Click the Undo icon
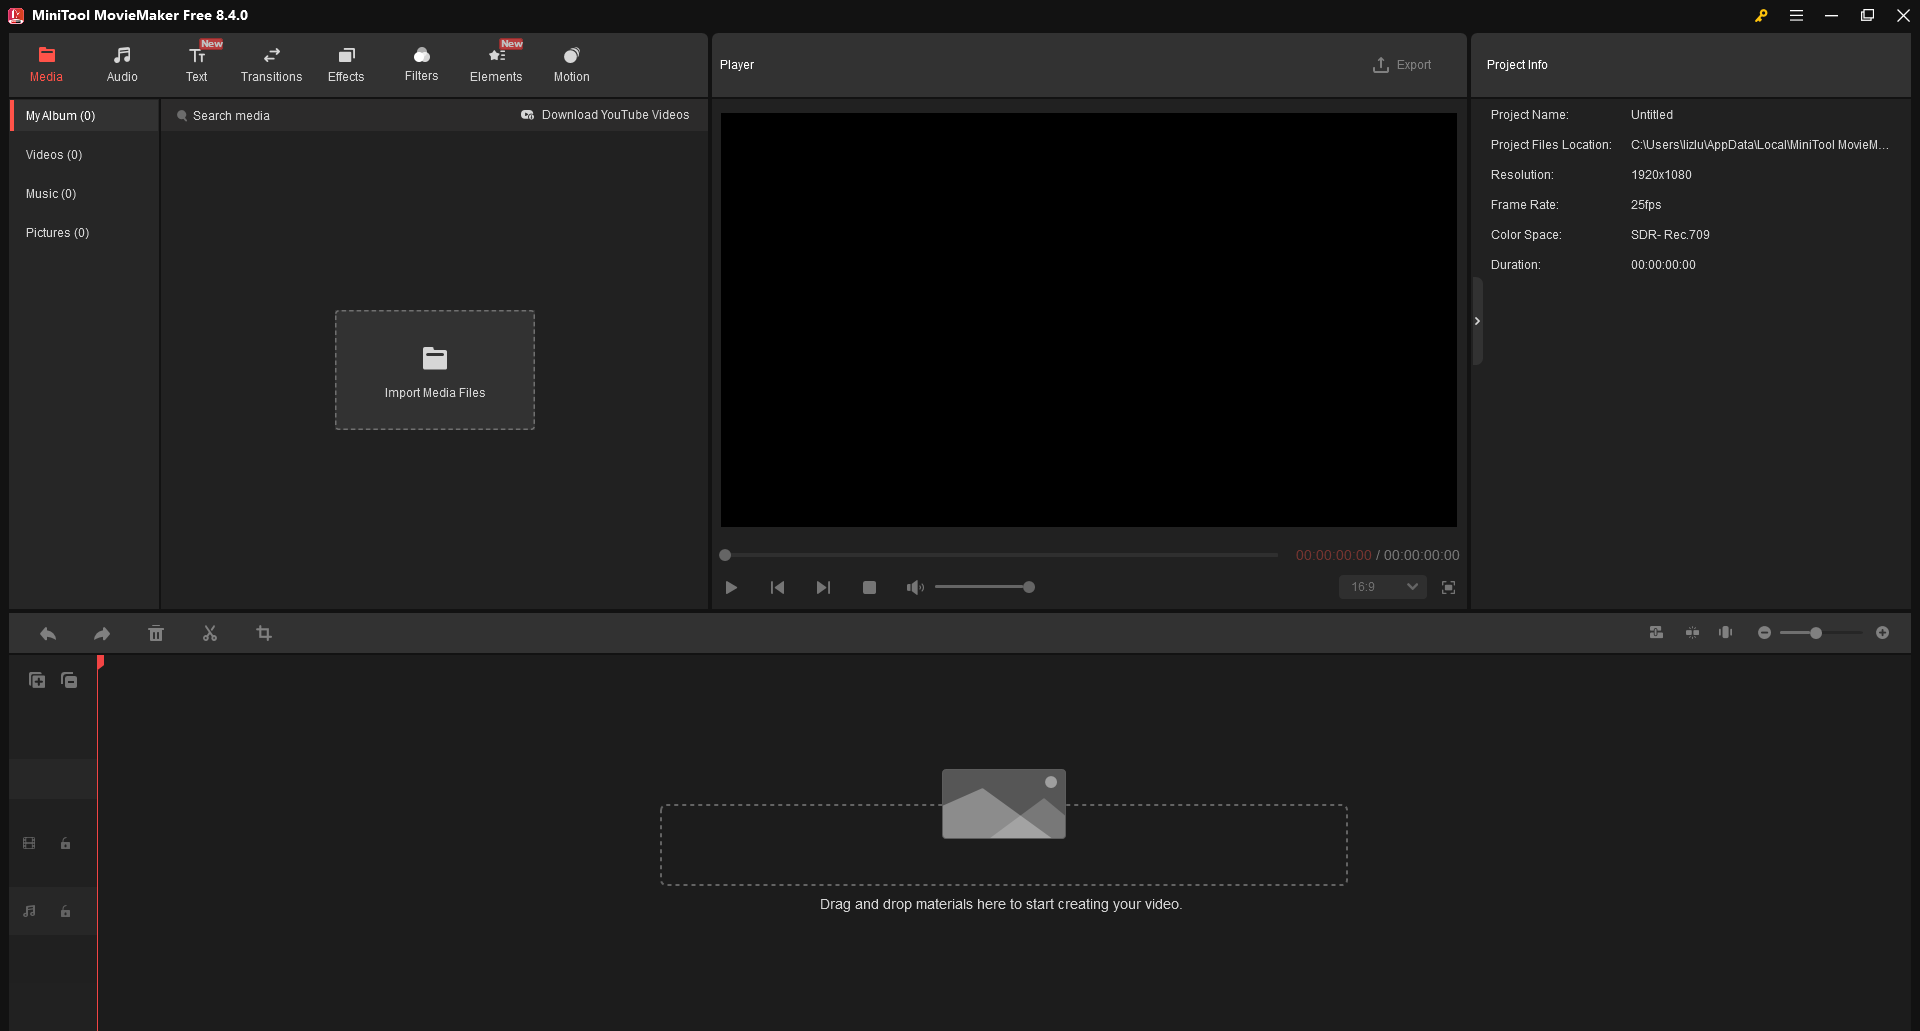This screenshot has width=1920, height=1031. tap(47, 633)
